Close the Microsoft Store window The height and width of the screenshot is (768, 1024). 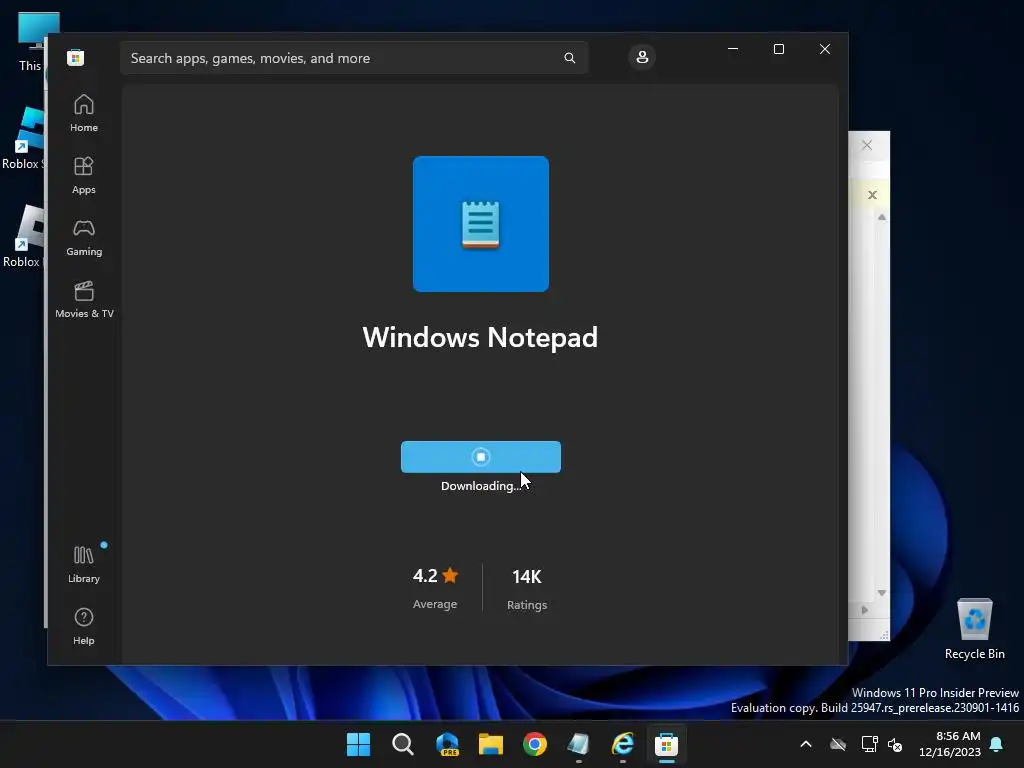[x=825, y=49]
